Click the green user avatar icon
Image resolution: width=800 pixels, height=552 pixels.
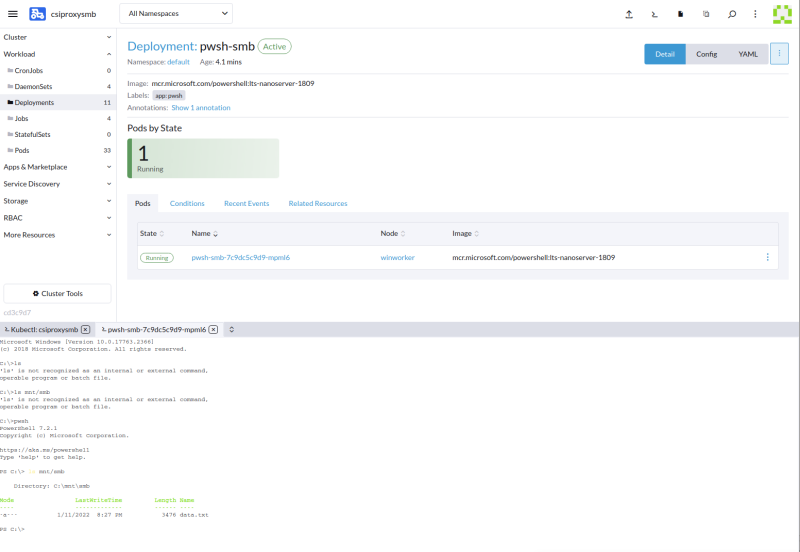click(x=782, y=14)
